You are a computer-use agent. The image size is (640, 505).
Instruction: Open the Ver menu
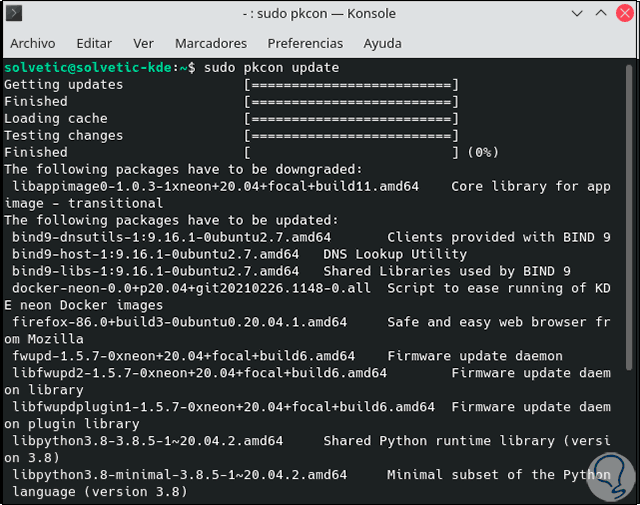click(144, 44)
